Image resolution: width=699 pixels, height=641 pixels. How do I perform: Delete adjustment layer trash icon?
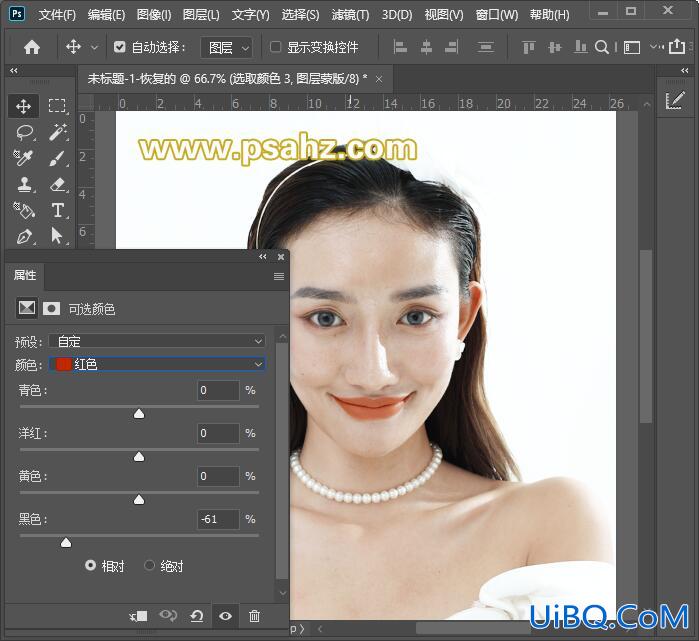pos(254,616)
